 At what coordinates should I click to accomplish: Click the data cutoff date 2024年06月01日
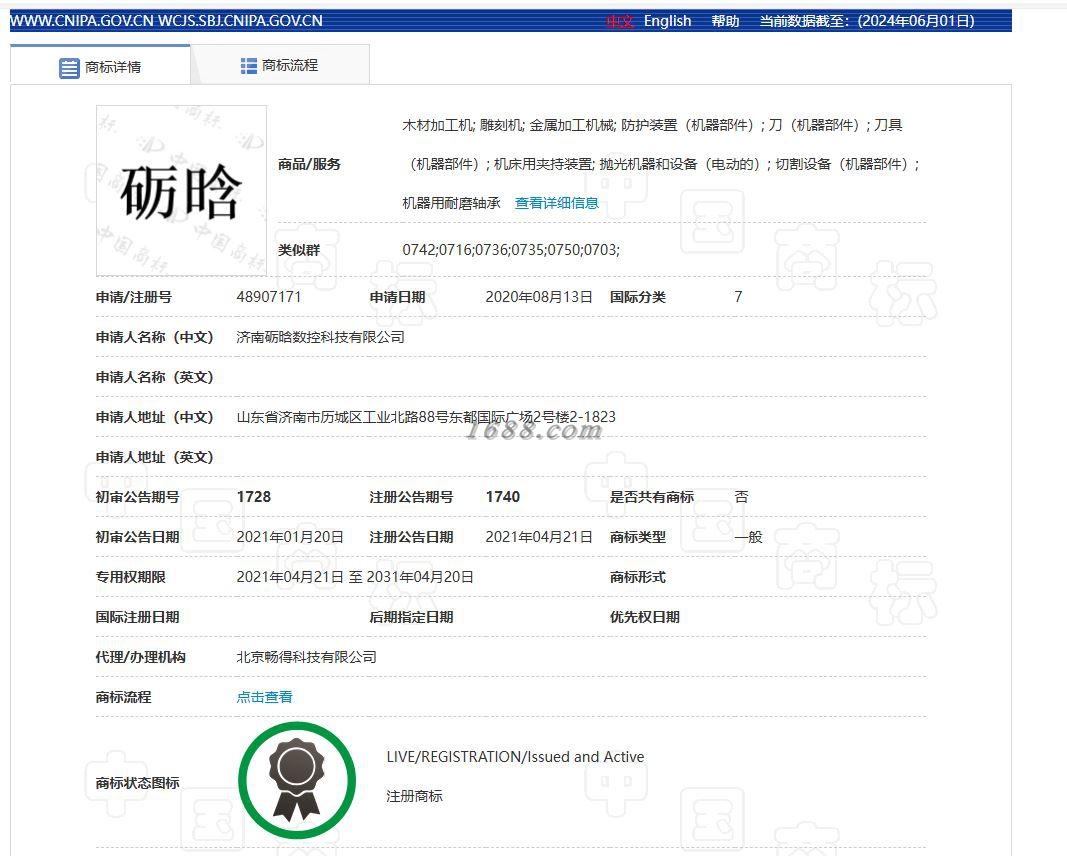point(916,21)
